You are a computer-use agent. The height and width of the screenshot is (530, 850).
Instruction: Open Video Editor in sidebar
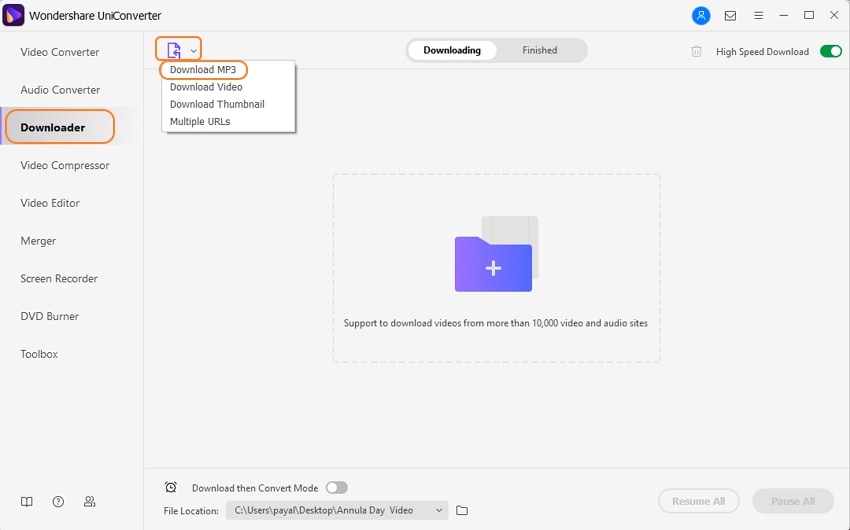pos(50,203)
